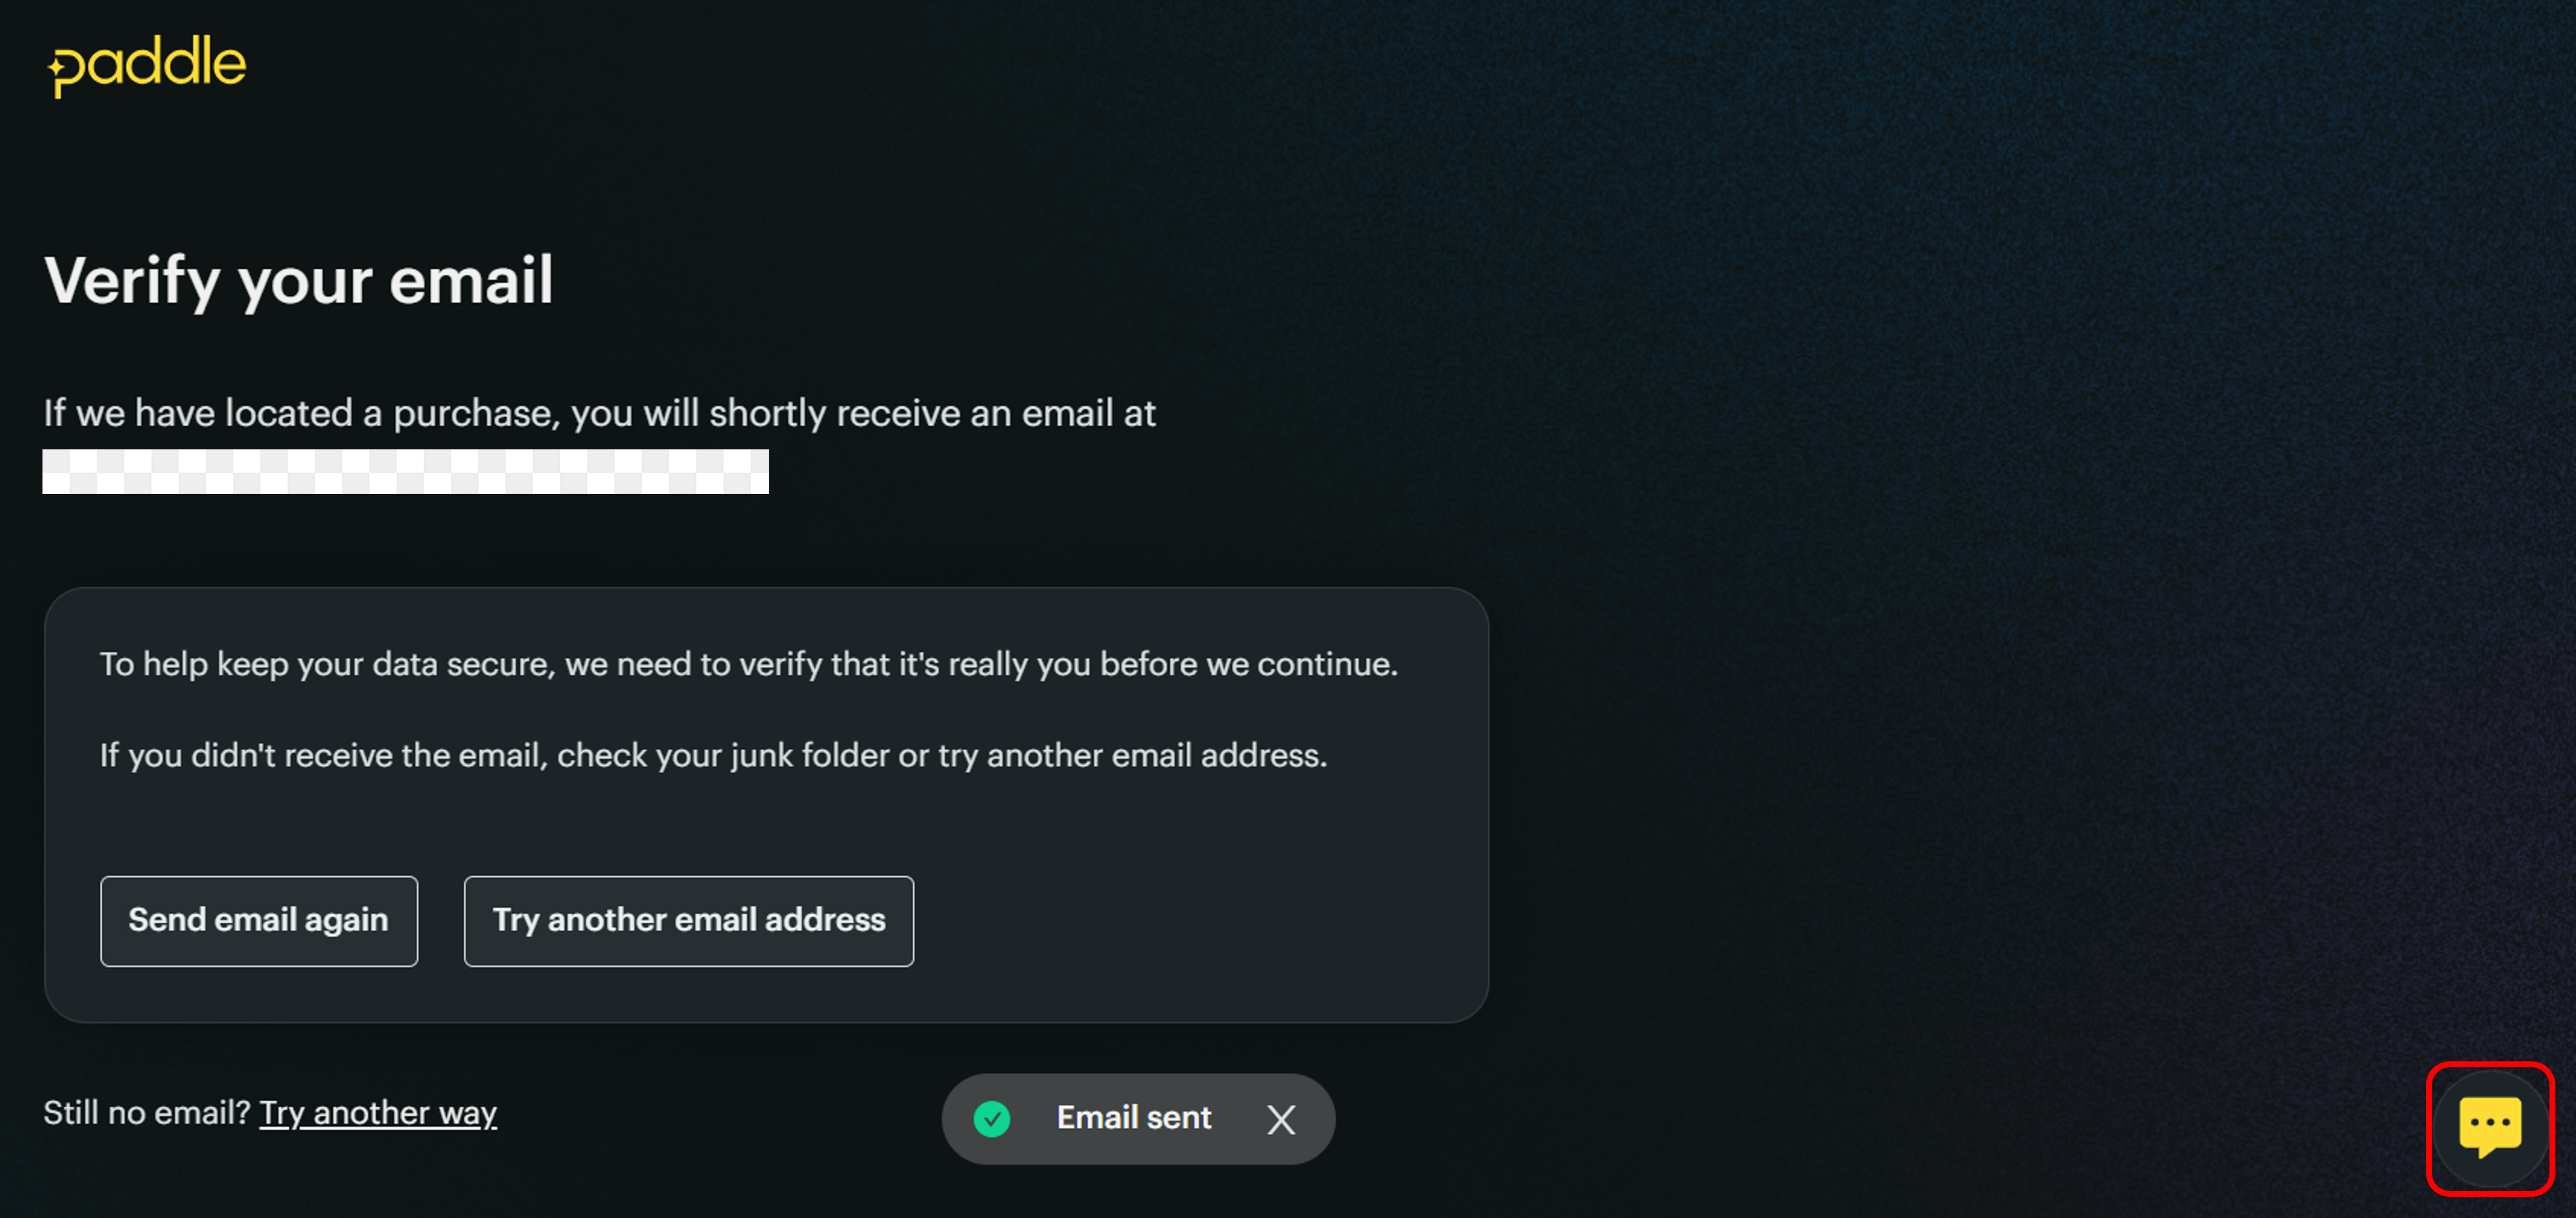Click the Verify your email heading
This screenshot has width=2576, height=1218.
299,280
